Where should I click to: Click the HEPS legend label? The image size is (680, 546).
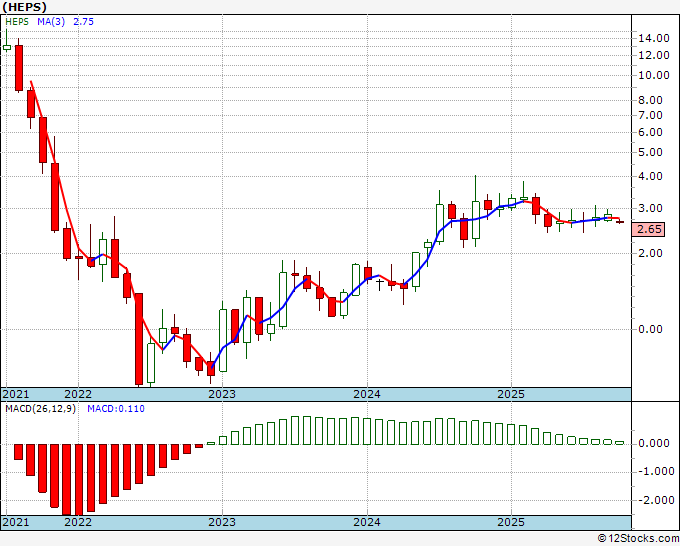(x=17, y=22)
